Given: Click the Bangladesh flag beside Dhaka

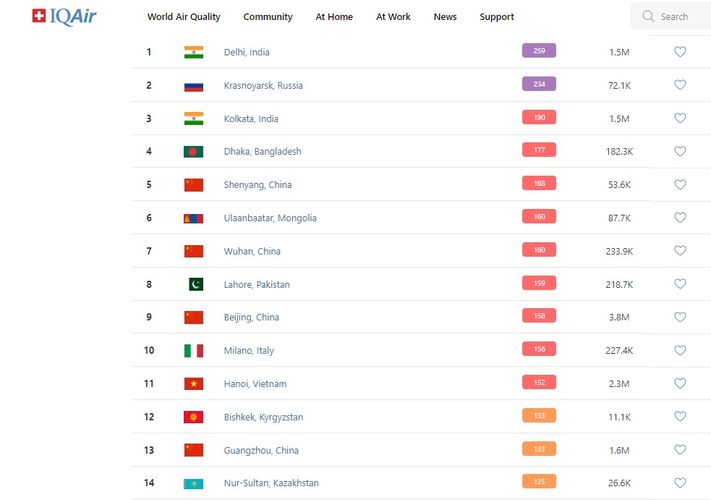Looking at the screenshot, I should (193, 152).
